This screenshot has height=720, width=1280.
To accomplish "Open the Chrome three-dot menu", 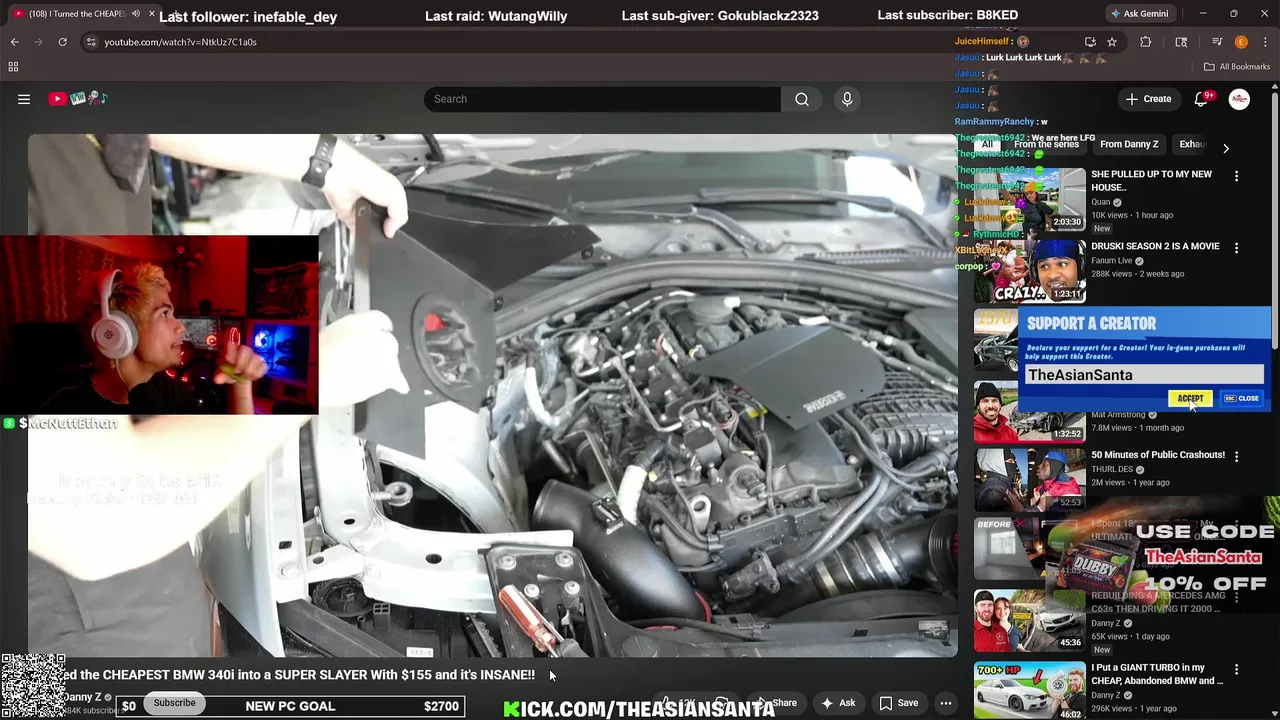I will pyautogui.click(x=1265, y=42).
